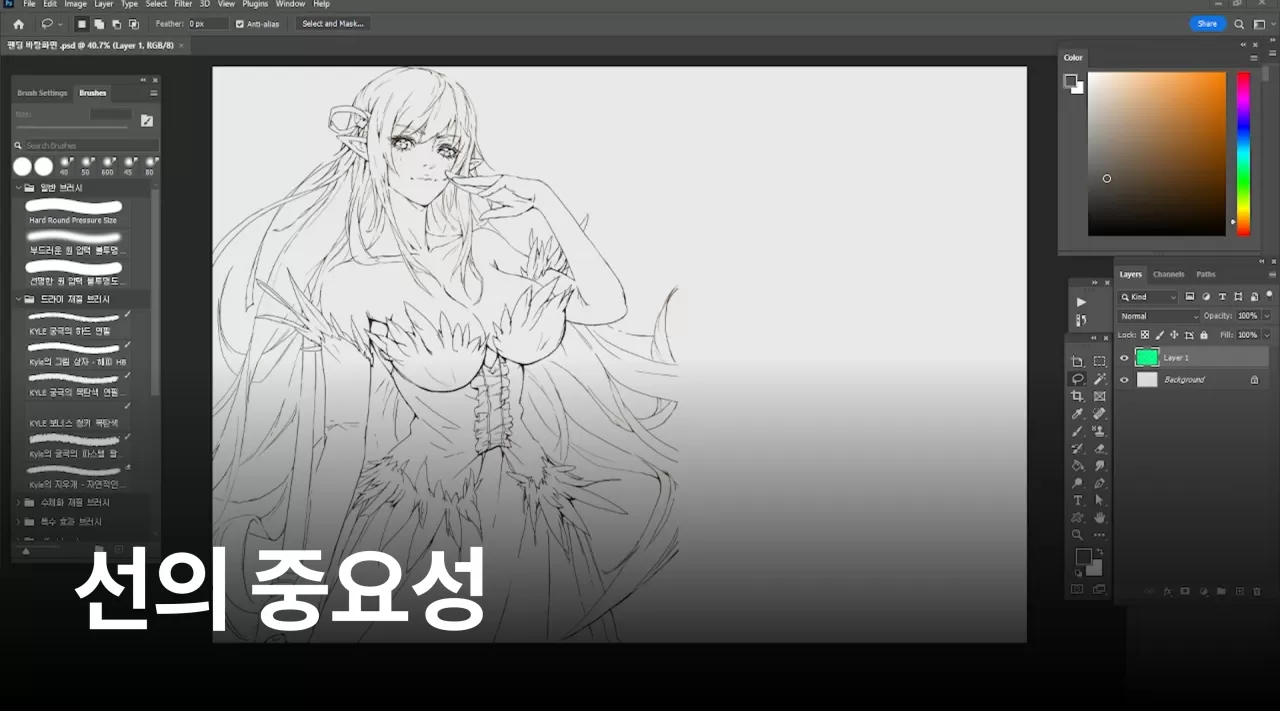Viewport: 1280px width, 711px height.
Task: Click the Select and Mask button
Action: (x=332, y=23)
